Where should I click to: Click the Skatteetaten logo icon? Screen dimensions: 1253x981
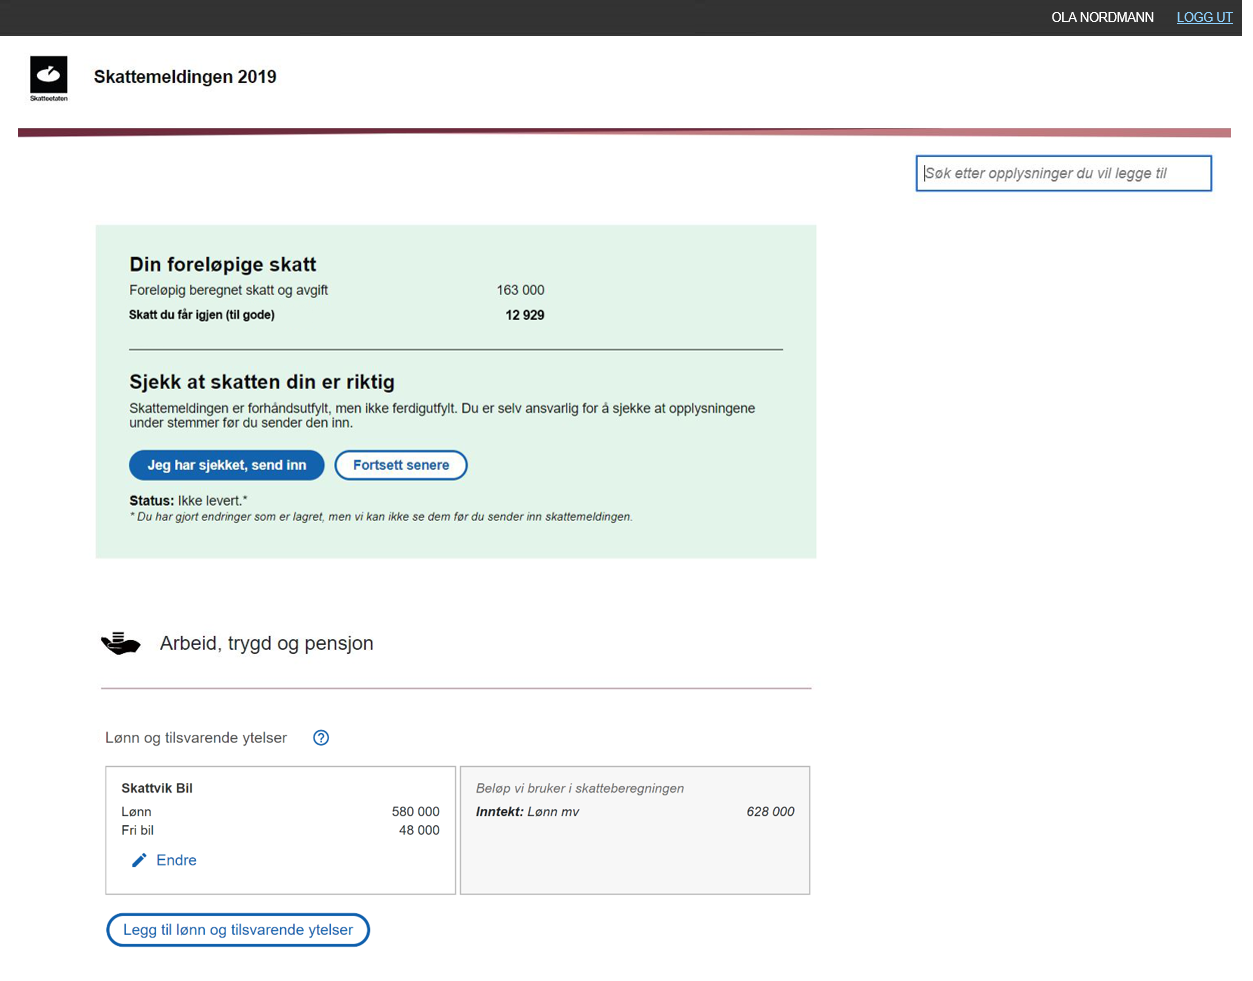coord(49,78)
